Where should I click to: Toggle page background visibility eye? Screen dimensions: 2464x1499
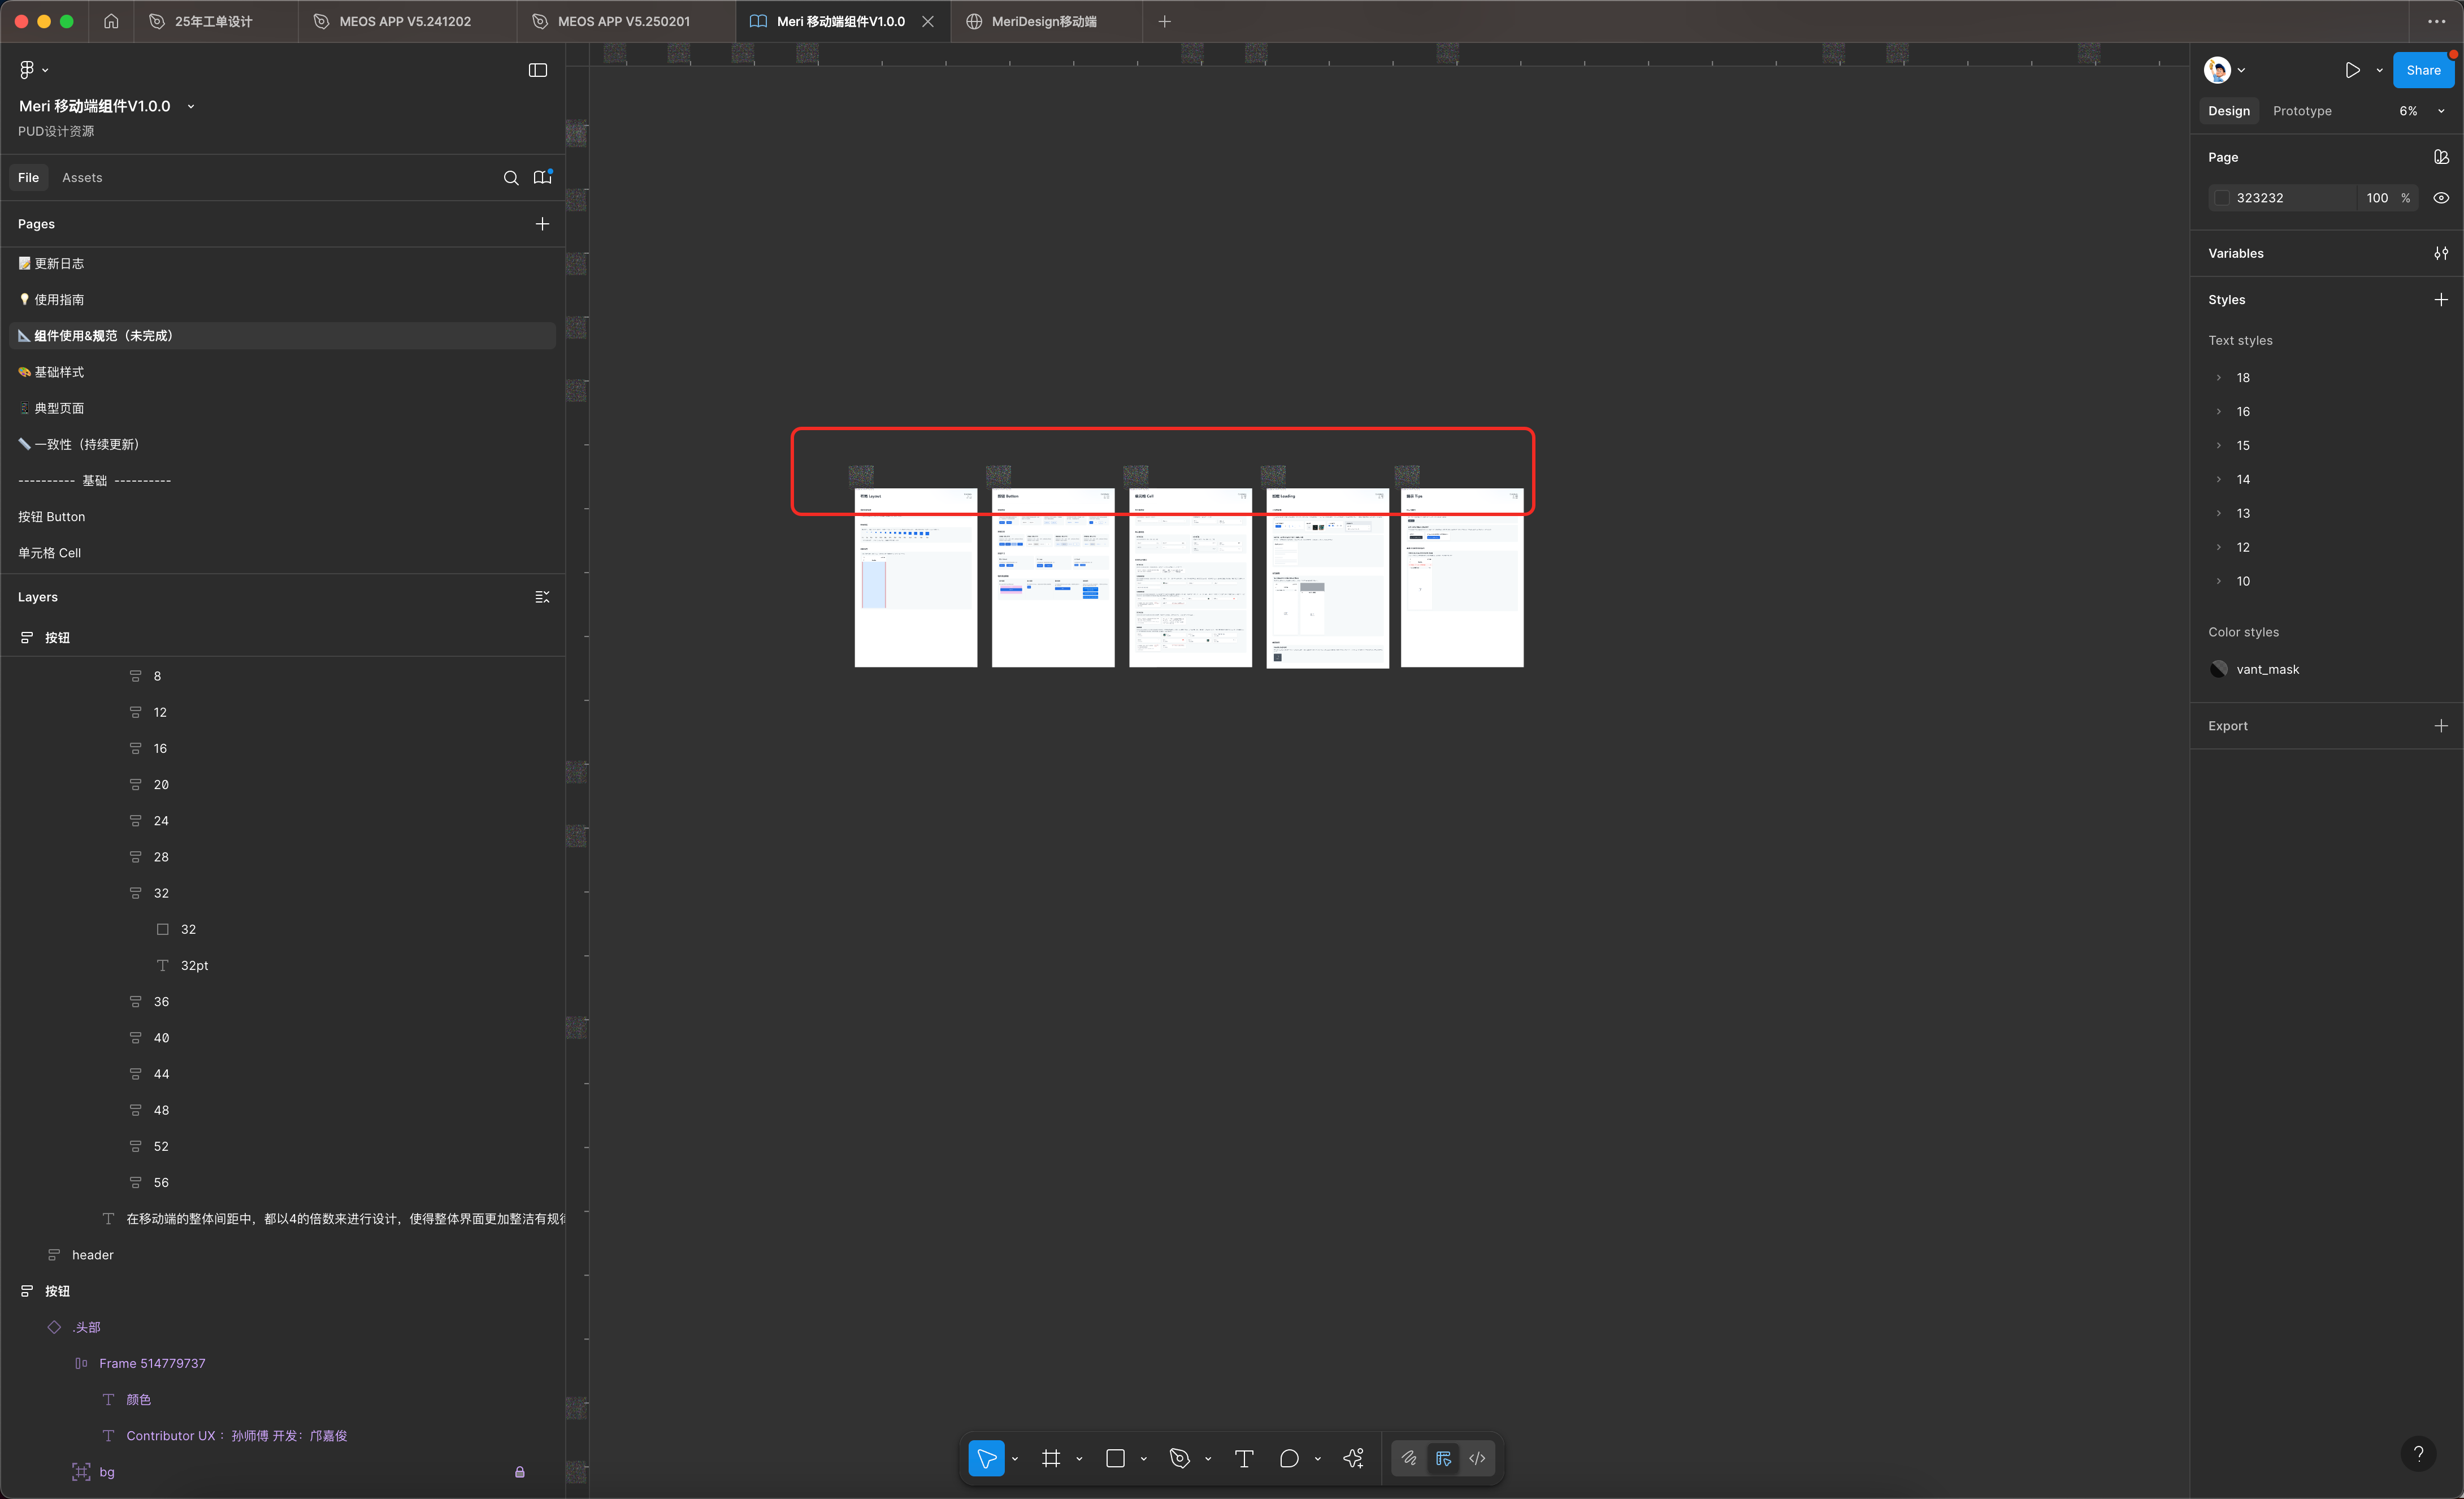(2441, 198)
